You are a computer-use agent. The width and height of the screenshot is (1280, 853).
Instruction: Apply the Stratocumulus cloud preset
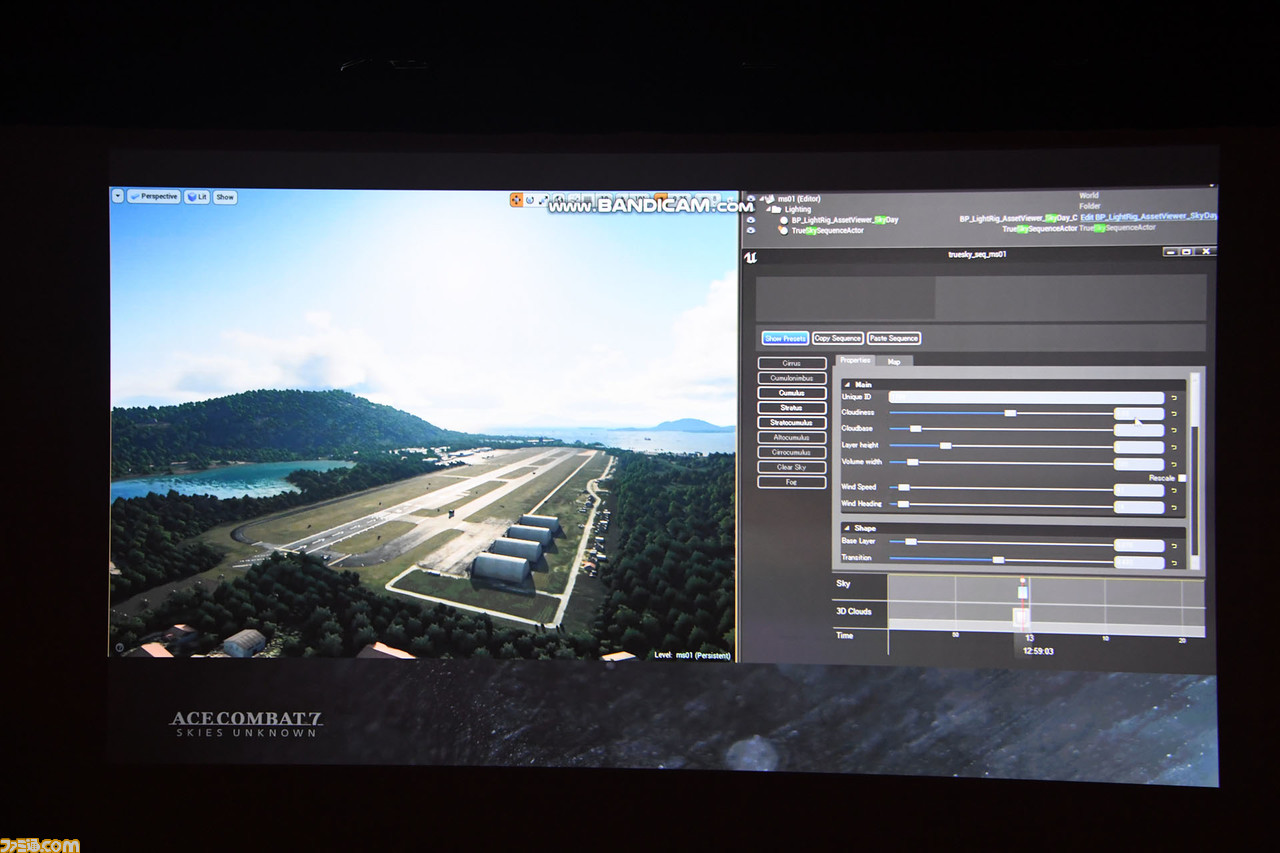click(792, 423)
